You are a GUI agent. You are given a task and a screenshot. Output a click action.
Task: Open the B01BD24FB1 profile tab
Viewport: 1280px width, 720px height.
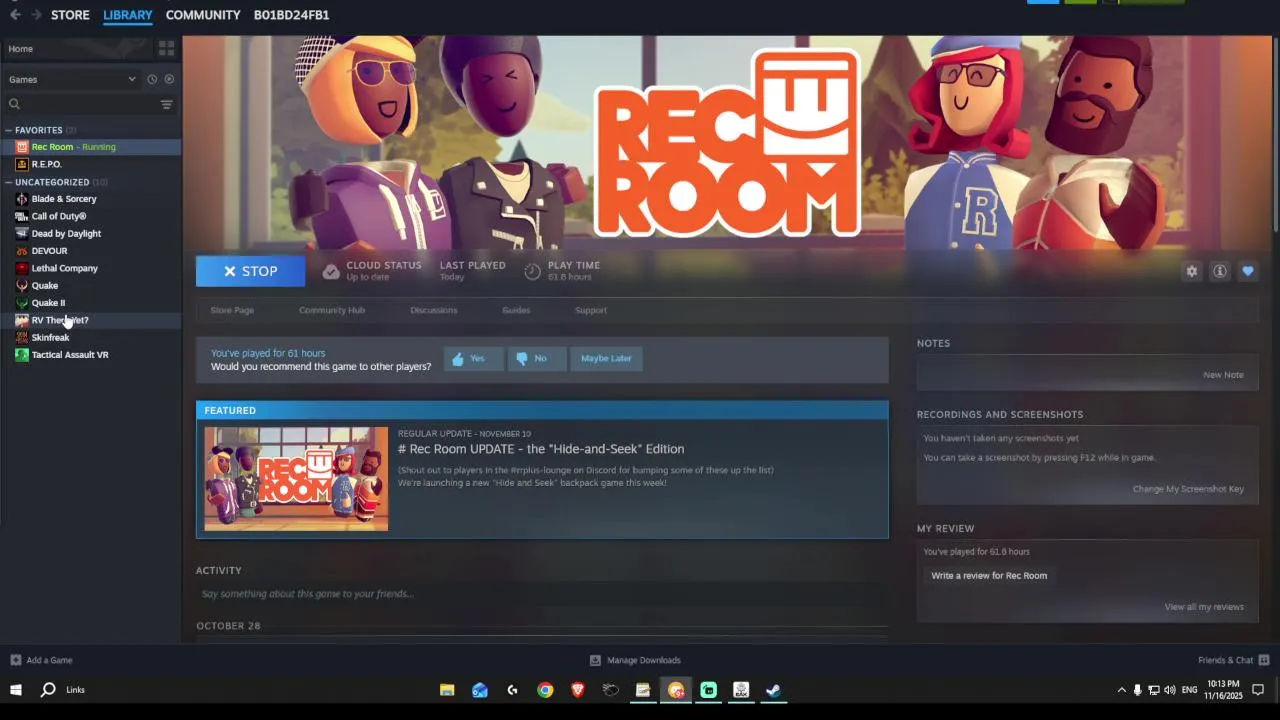[x=291, y=15]
